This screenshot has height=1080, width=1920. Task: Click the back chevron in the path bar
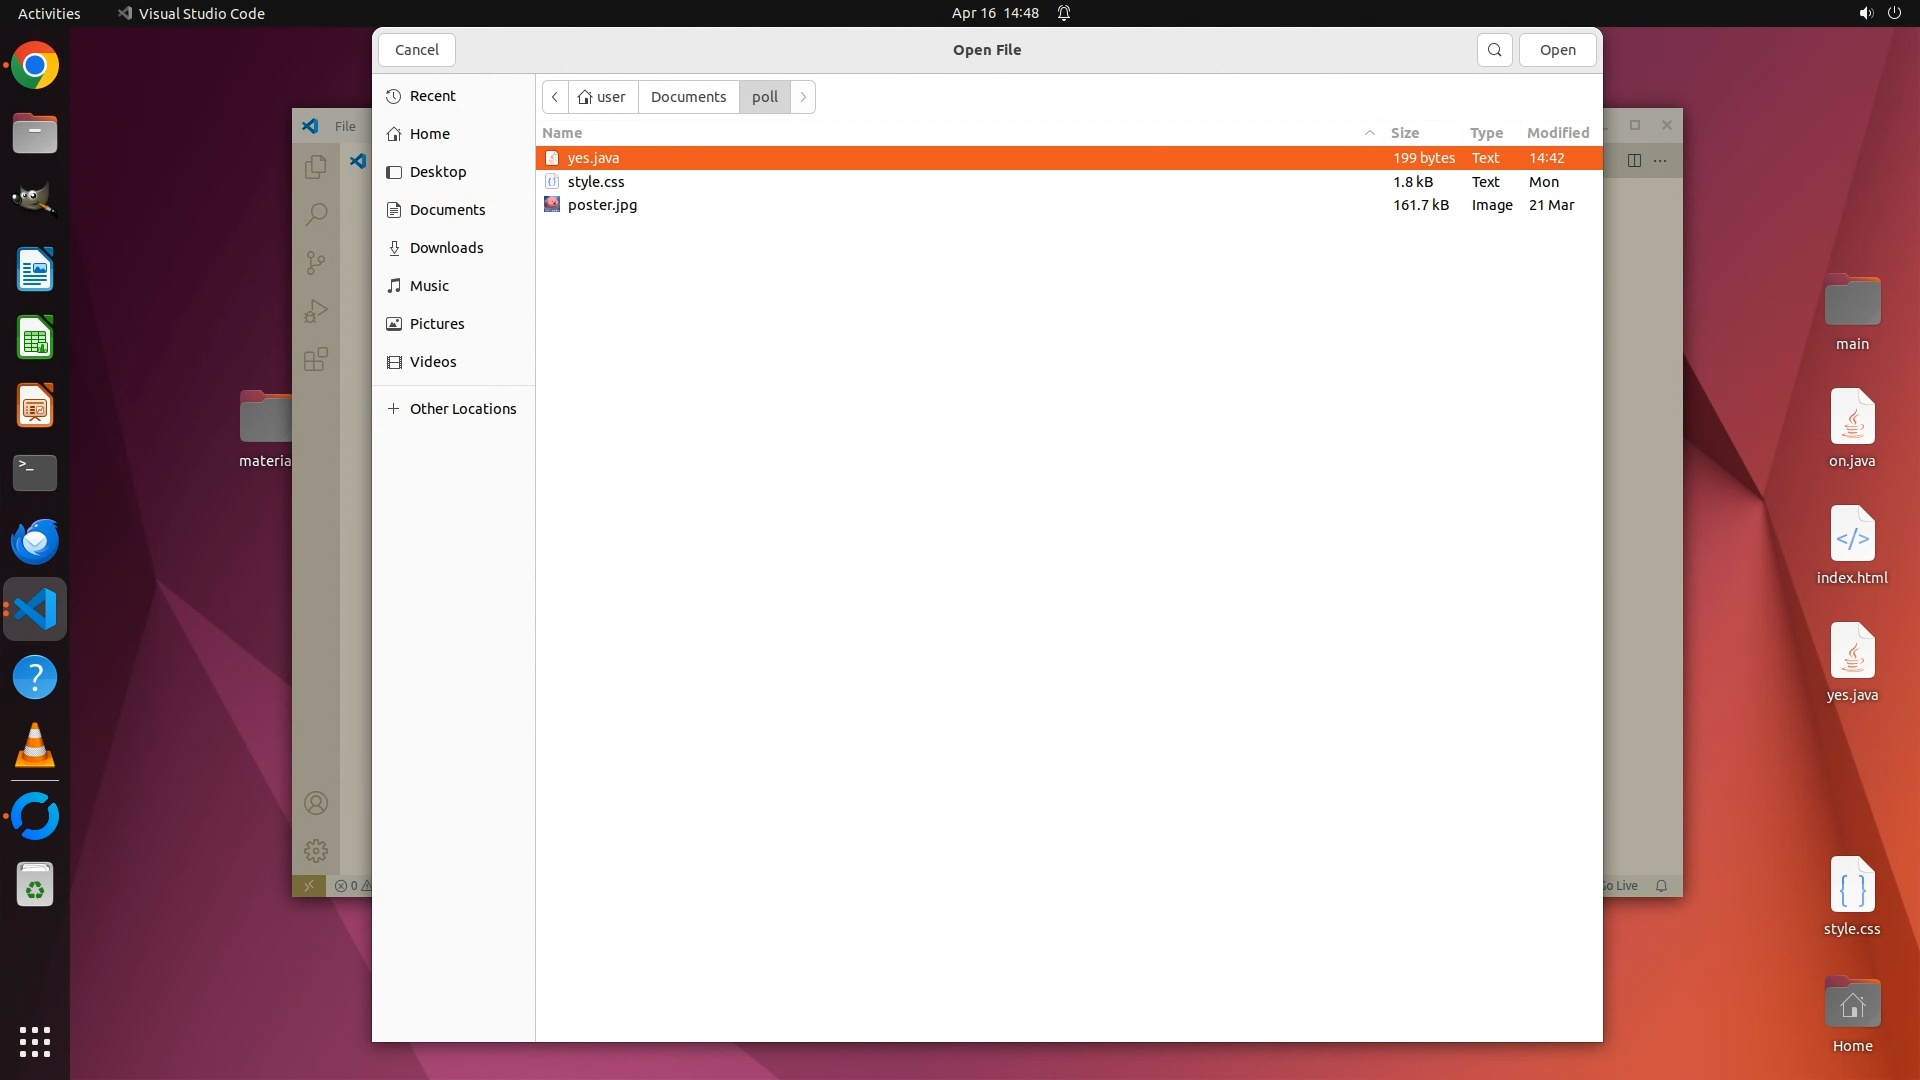point(555,97)
